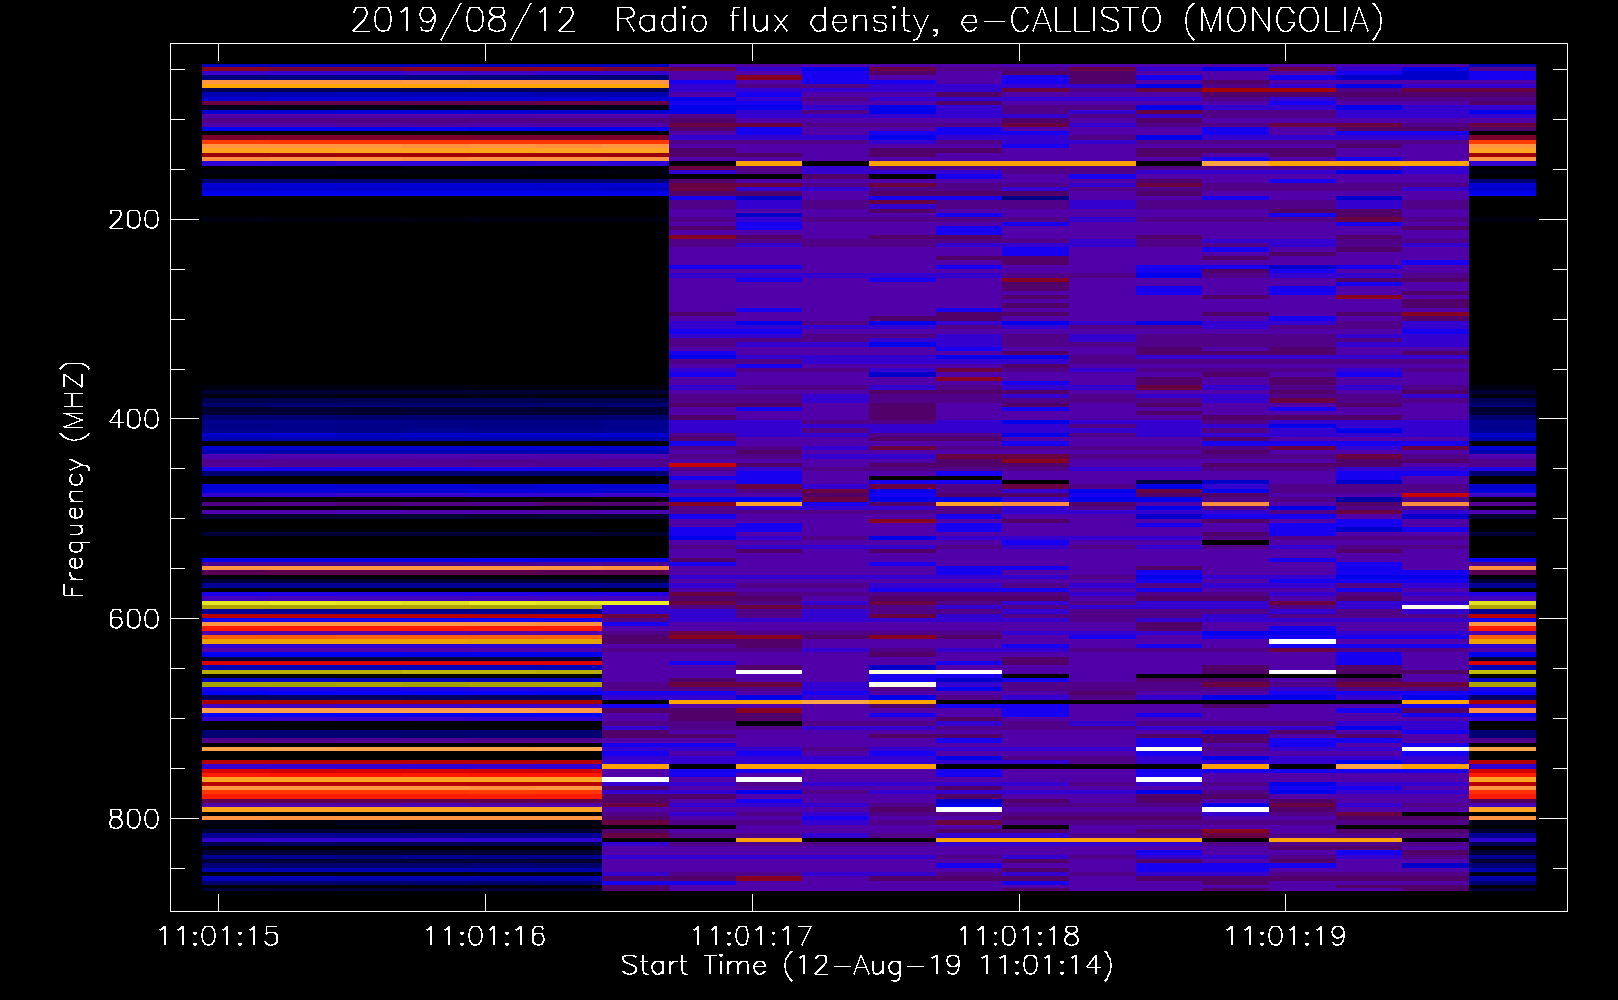Select the 11:01:17 time tick label
This screenshot has width=1618, height=1000.
(752, 937)
